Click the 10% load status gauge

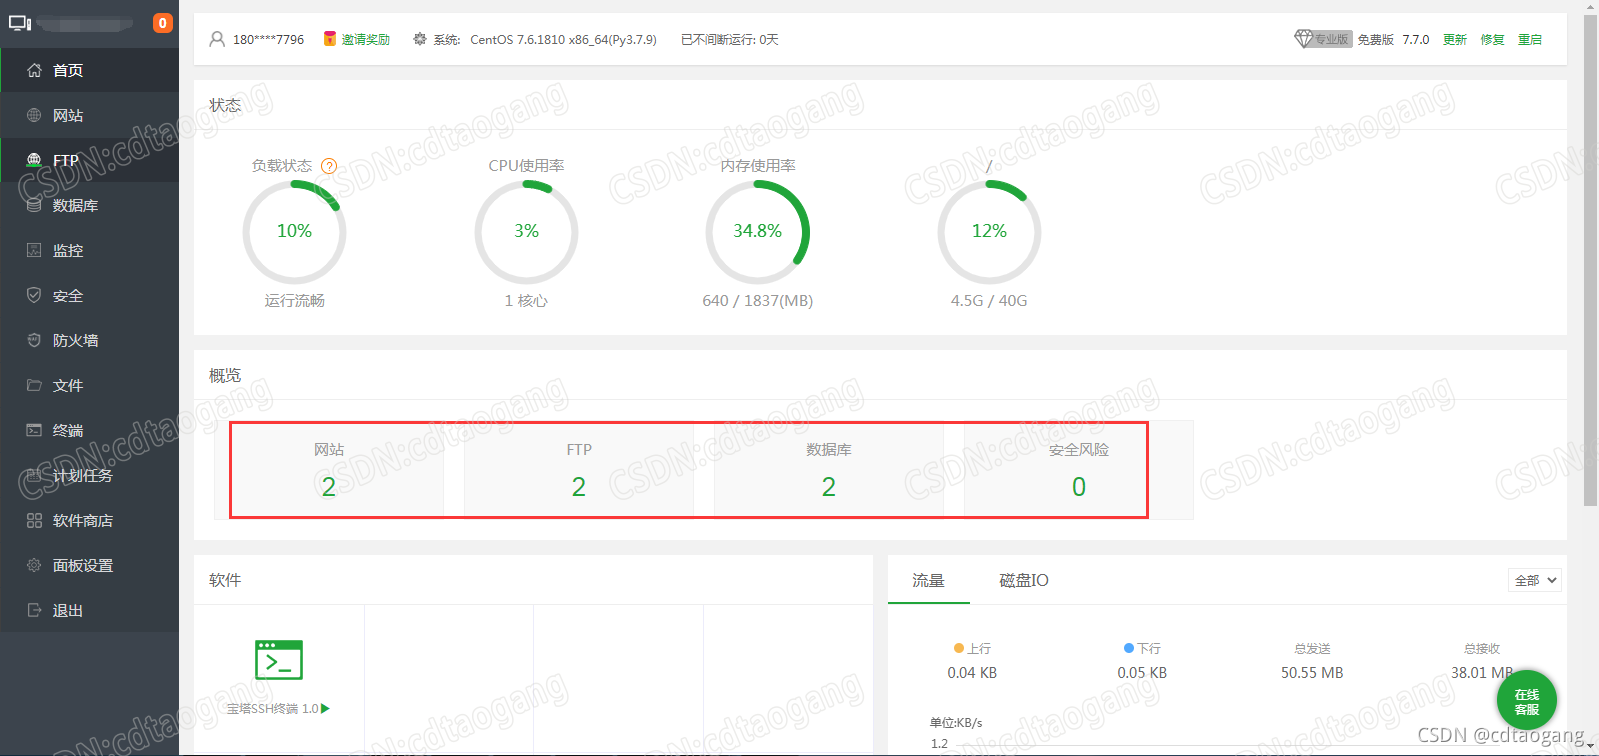pos(294,232)
